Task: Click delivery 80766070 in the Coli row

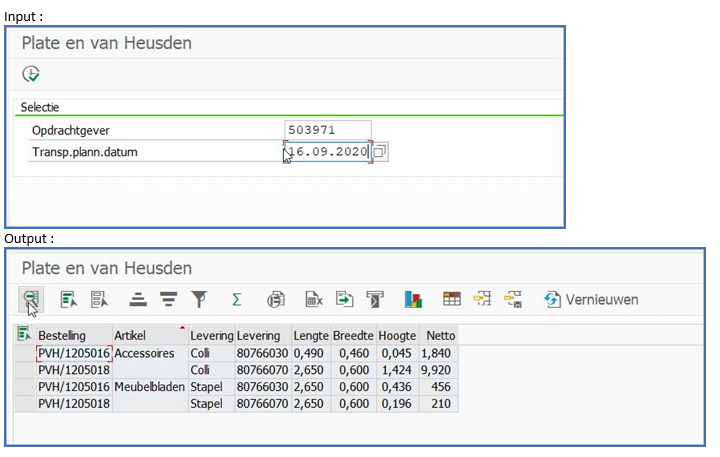Action: click(263, 370)
